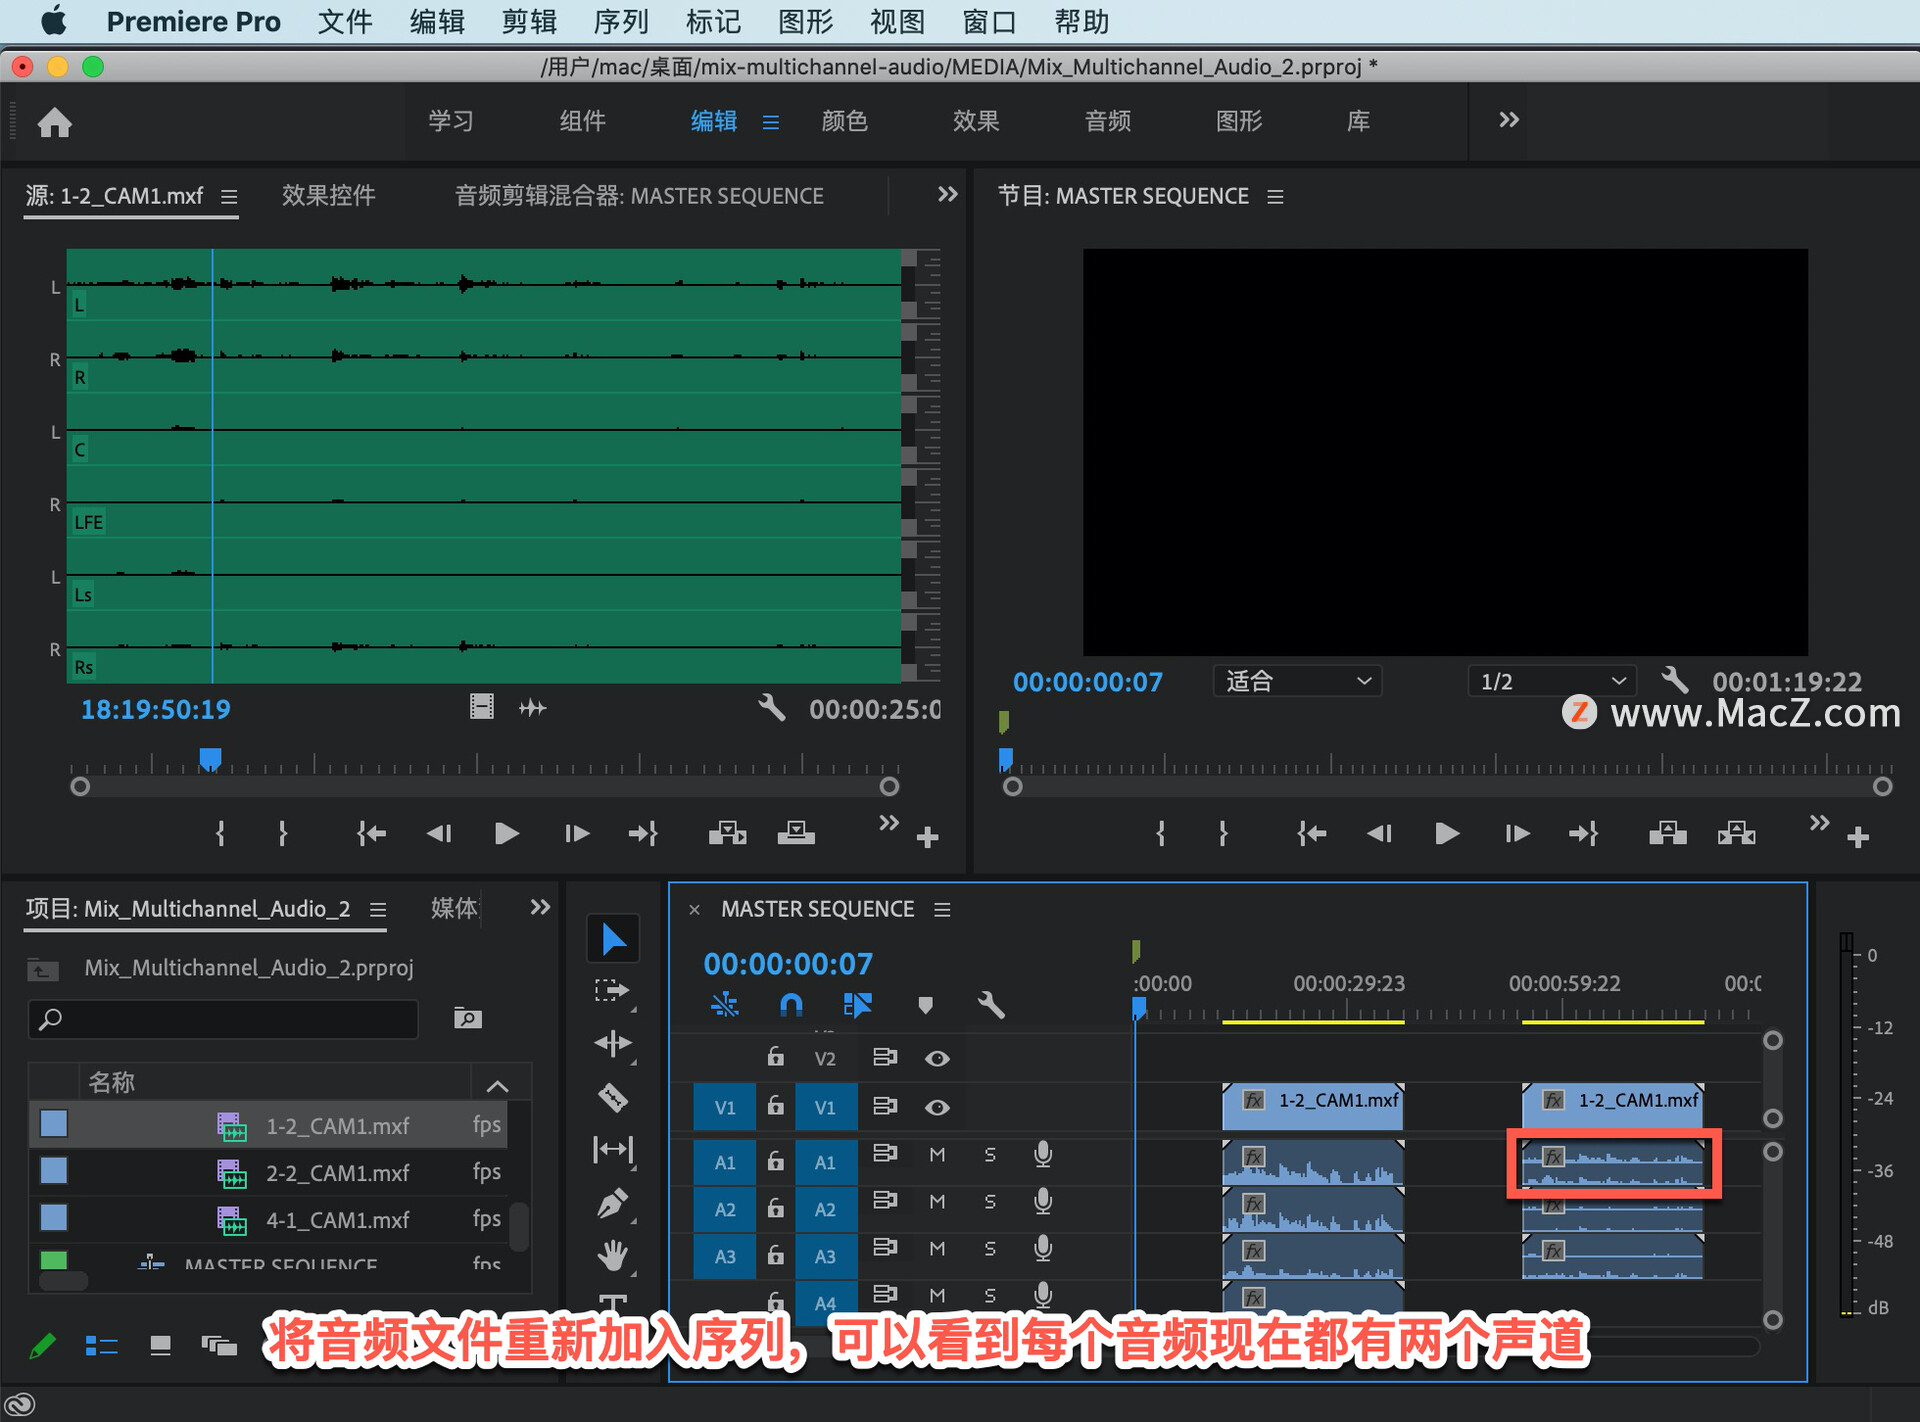The width and height of the screenshot is (1920, 1422).
Task: Select the Pen tool
Action: (612, 1203)
